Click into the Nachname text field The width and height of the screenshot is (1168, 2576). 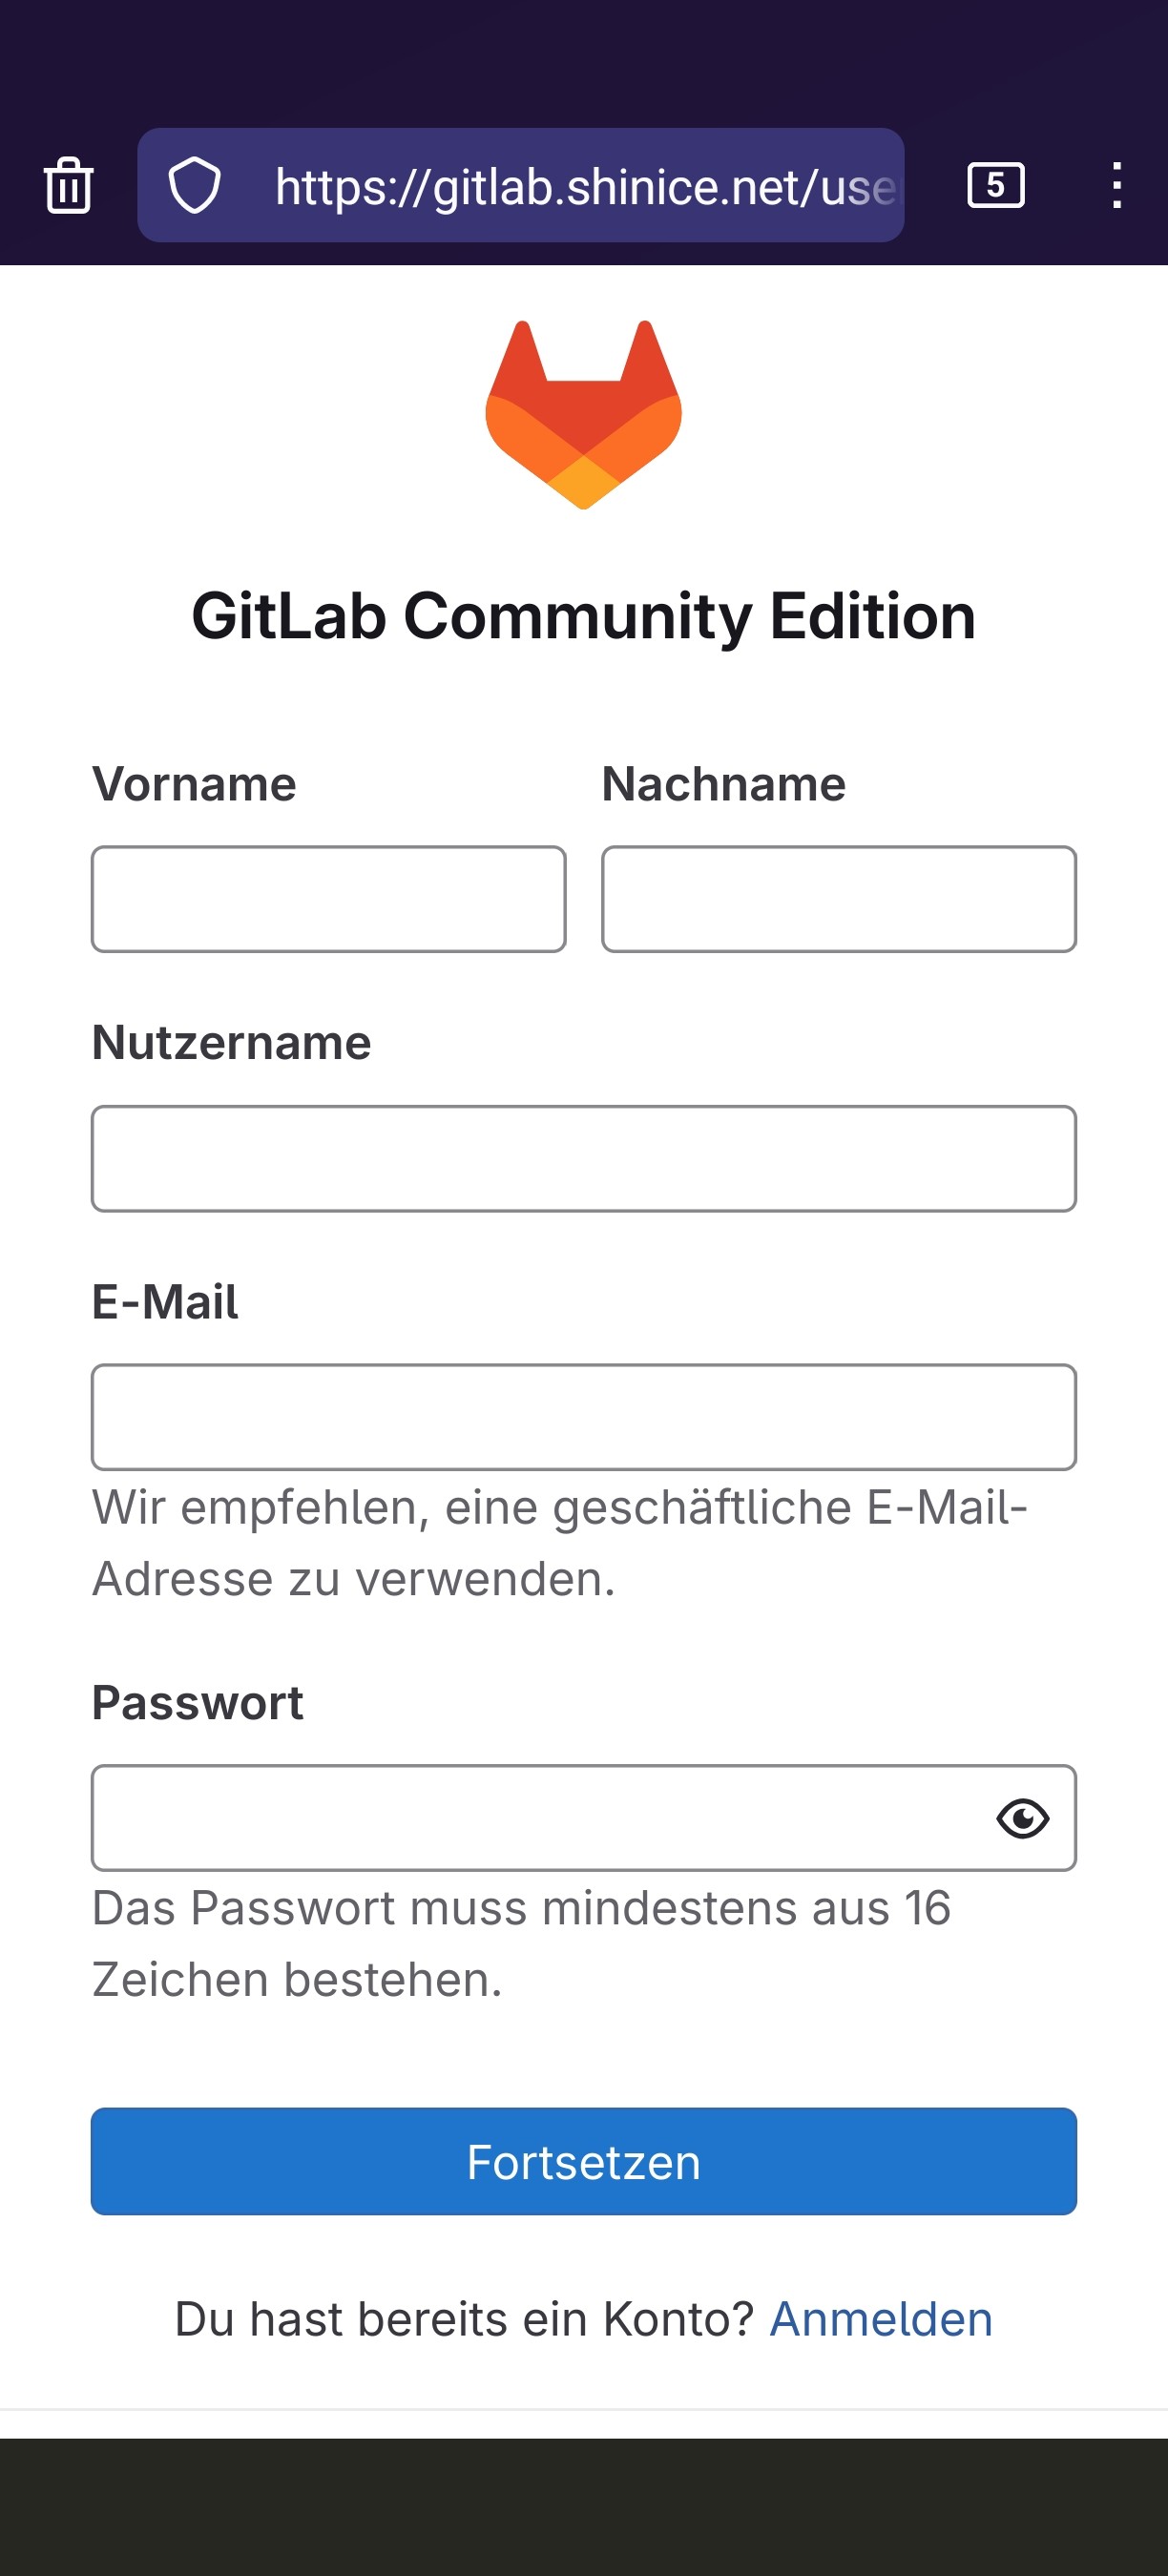[x=839, y=899]
